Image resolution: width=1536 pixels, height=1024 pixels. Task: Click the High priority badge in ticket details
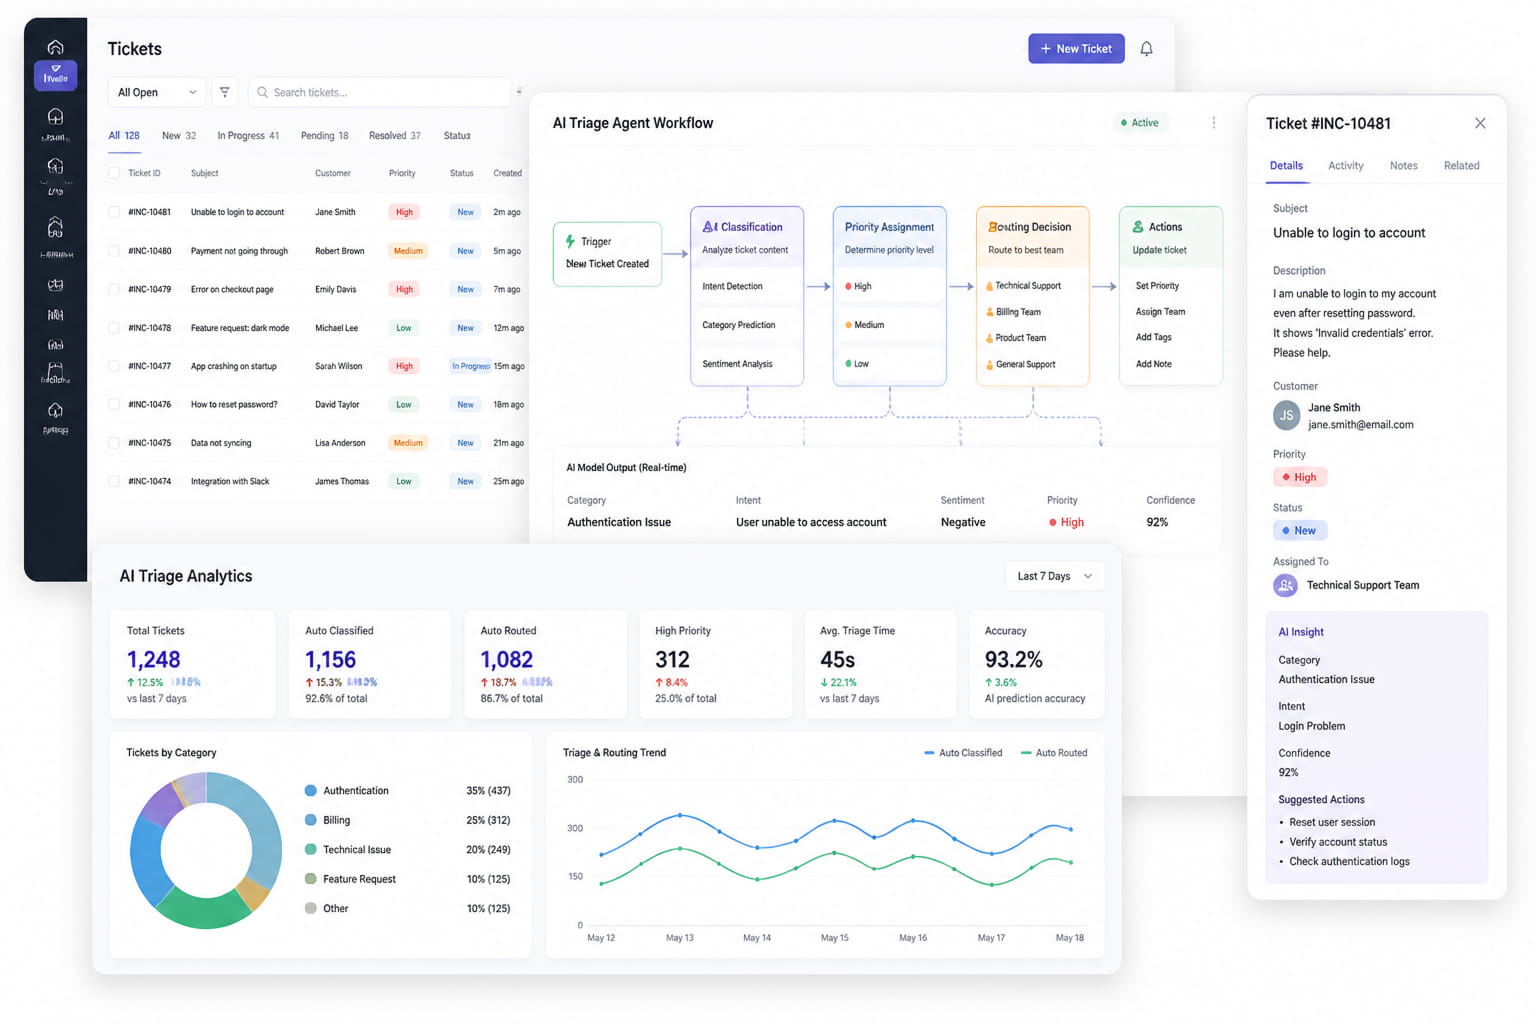[x=1300, y=477]
